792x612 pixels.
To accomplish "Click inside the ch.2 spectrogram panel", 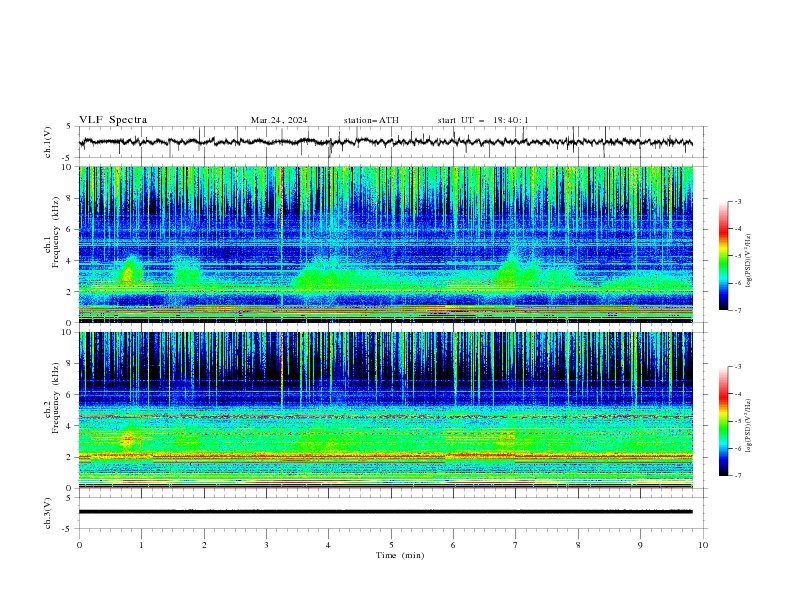I will [x=386, y=410].
